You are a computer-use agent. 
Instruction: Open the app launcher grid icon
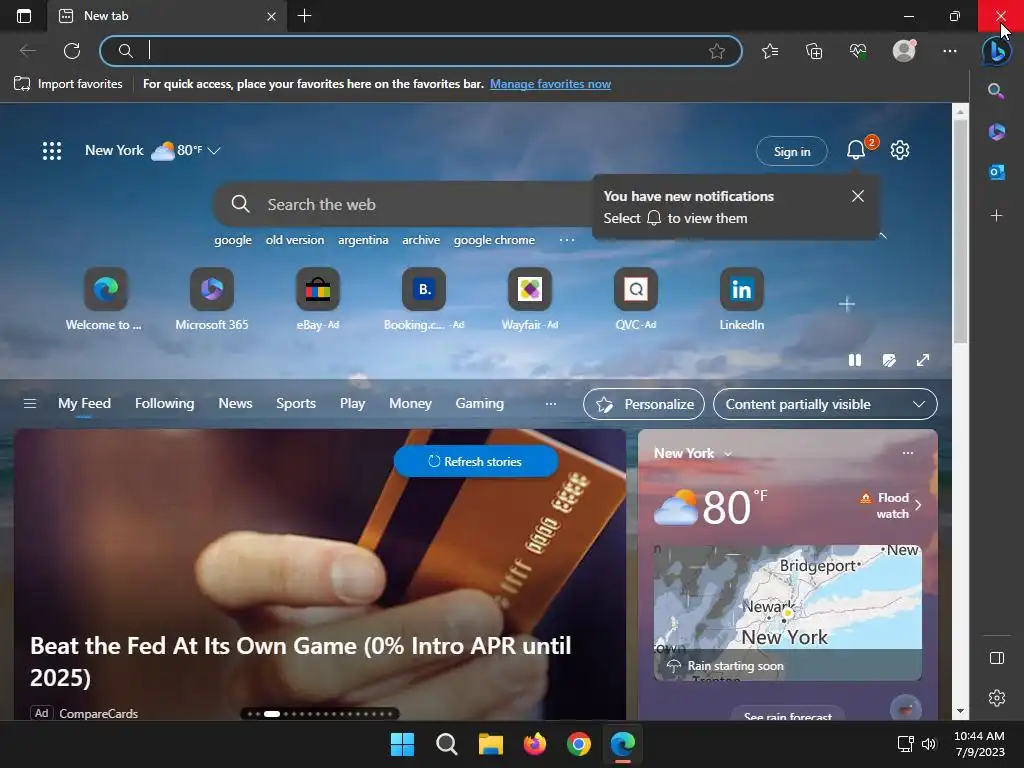pyautogui.click(x=52, y=151)
